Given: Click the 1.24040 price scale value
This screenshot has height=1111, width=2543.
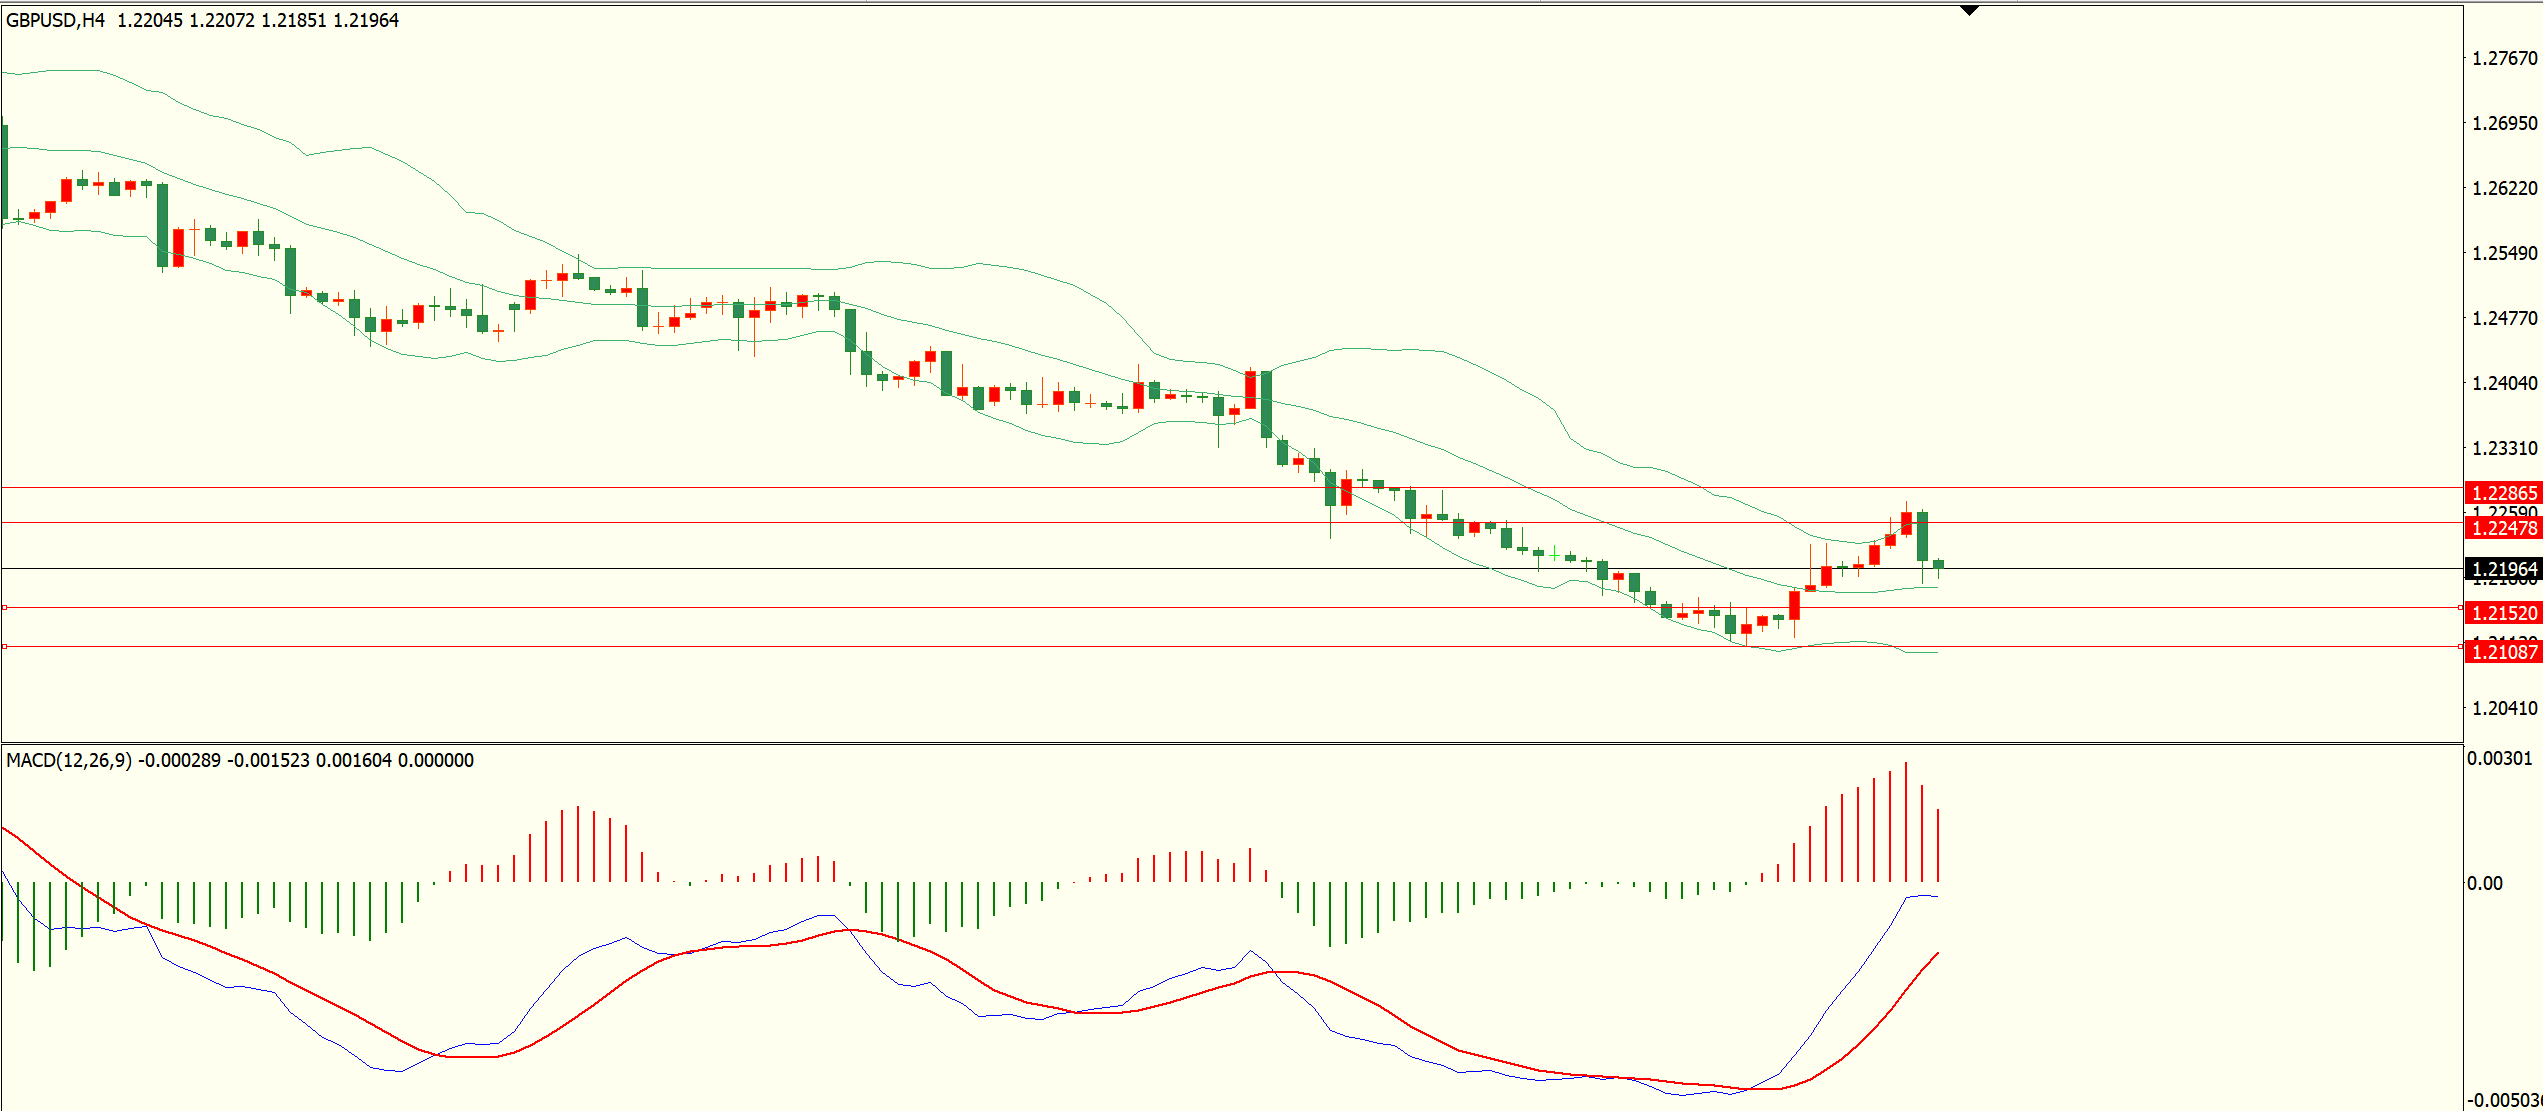Looking at the screenshot, I should pyautogui.click(x=2504, y=383).
